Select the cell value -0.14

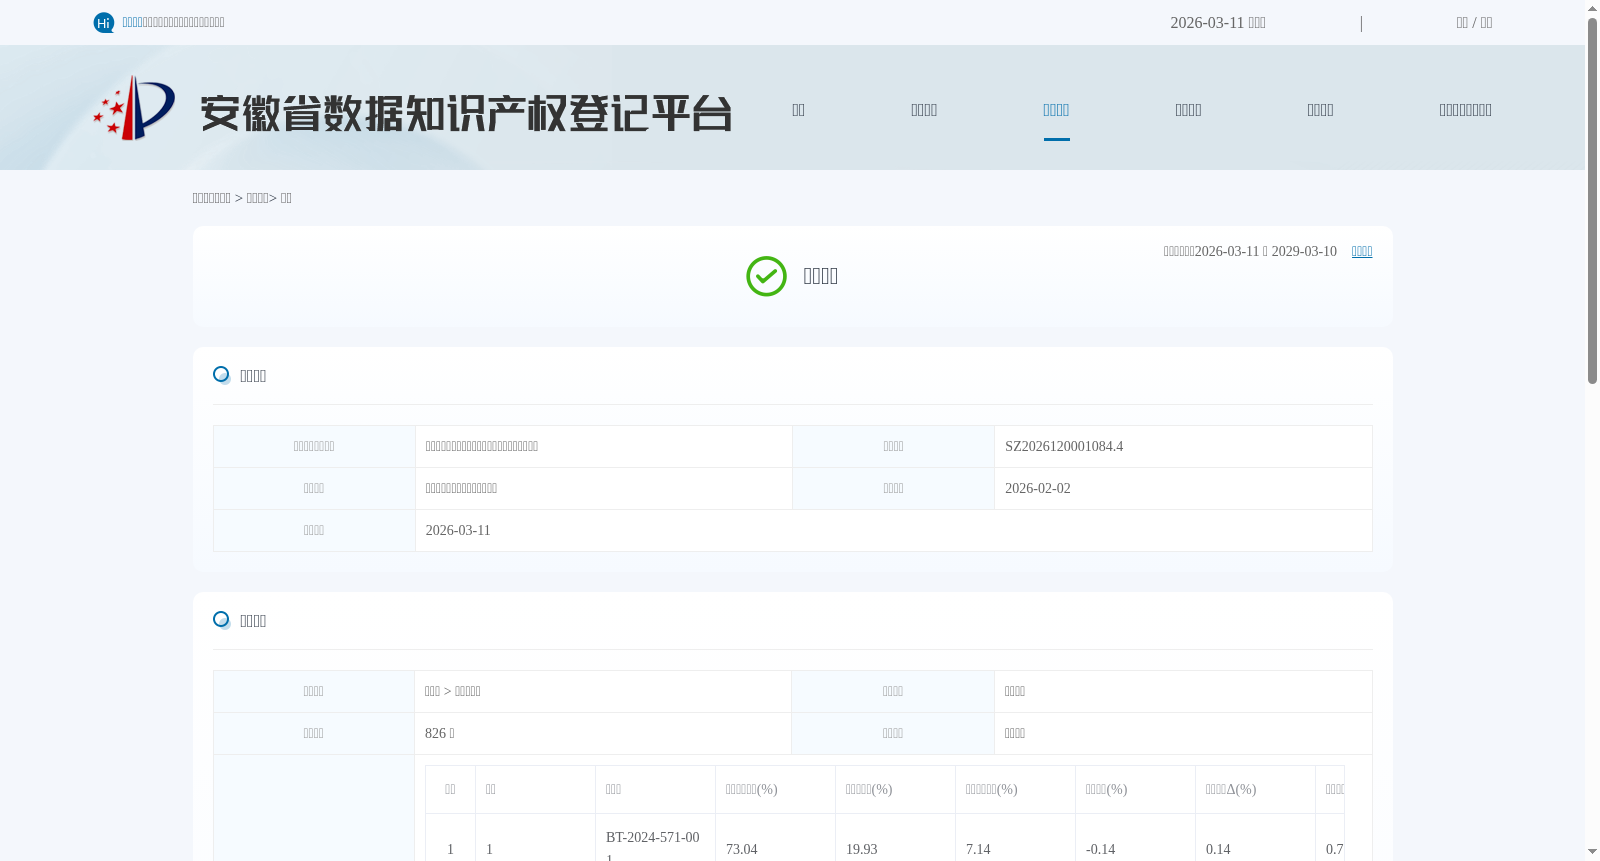[x=1100, y=850]
